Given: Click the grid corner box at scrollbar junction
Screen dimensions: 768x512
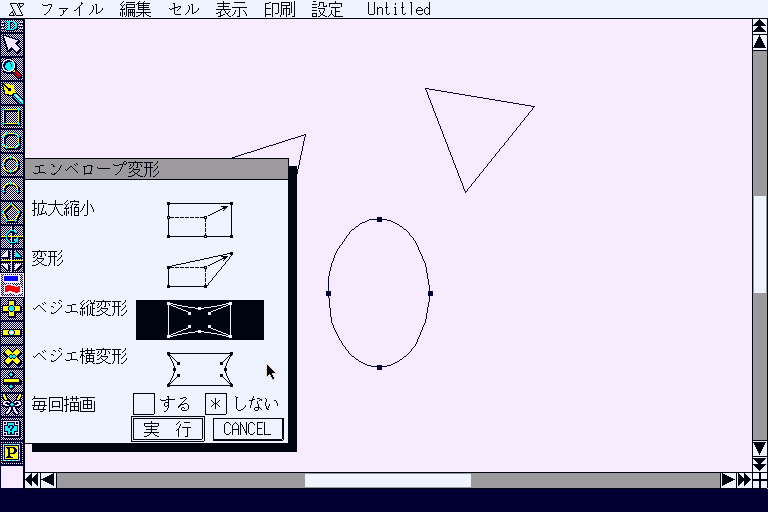Looking at the screenshot, I should [760, 480].
